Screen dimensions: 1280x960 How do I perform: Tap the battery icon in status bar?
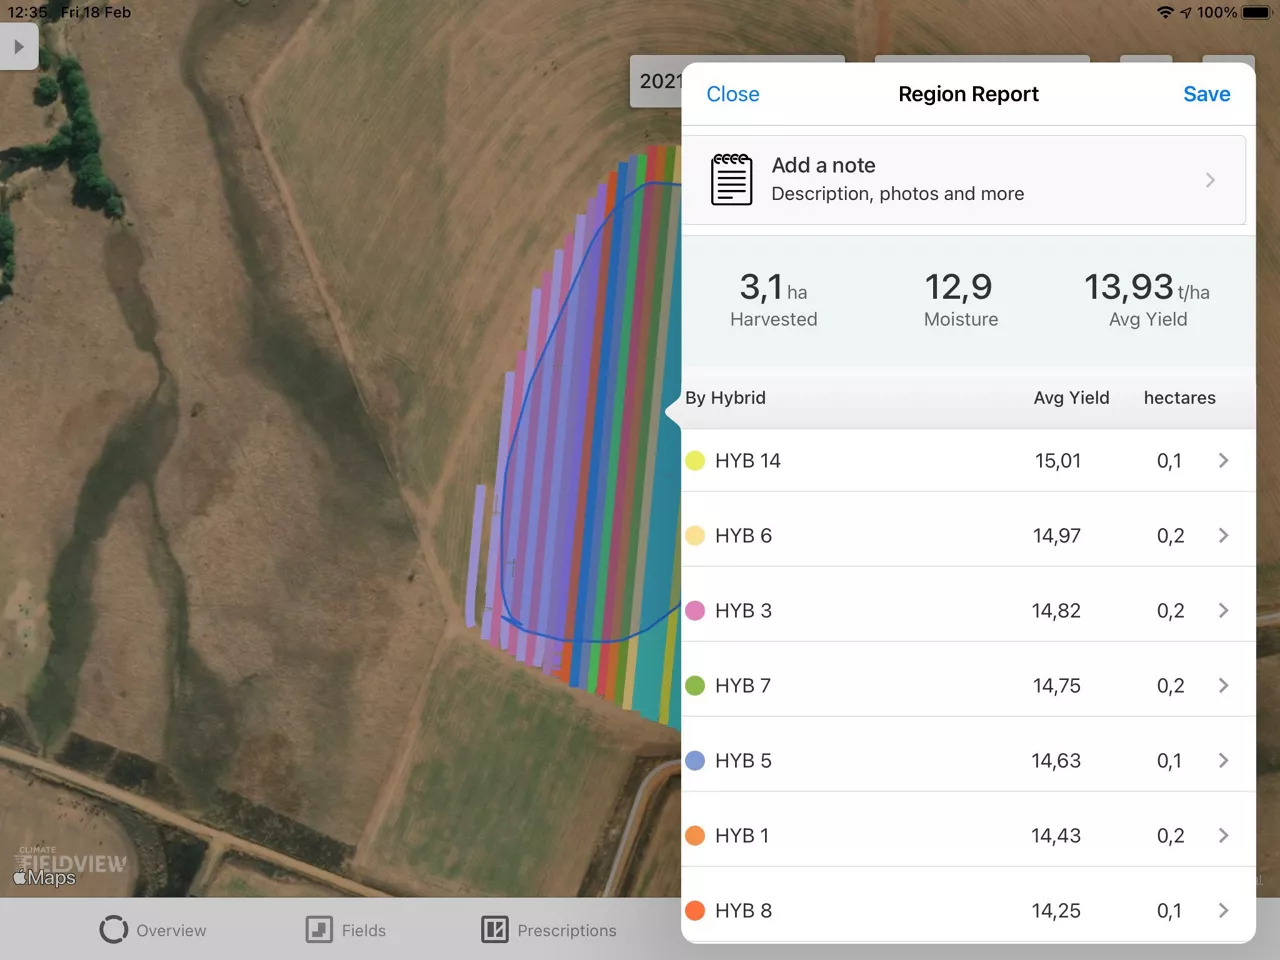[1255, 13]
